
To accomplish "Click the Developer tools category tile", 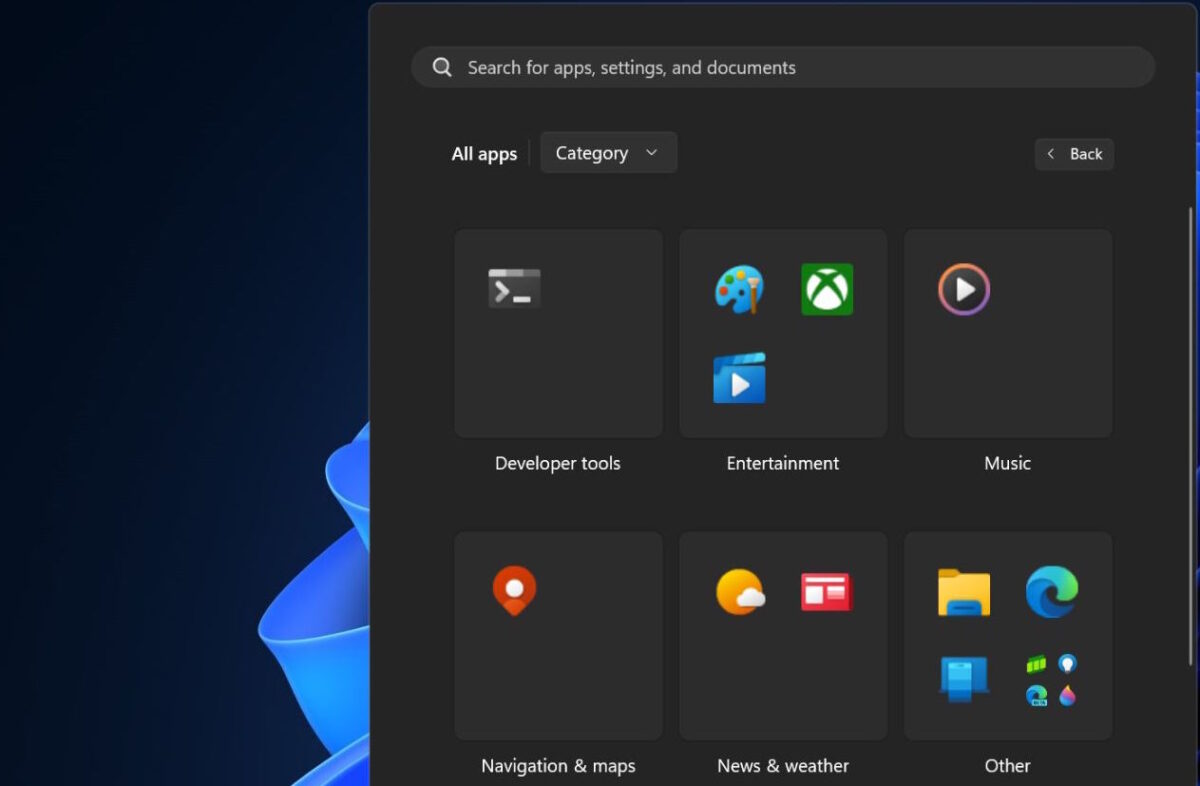I will pyautogui.click(x=558, y=333).
